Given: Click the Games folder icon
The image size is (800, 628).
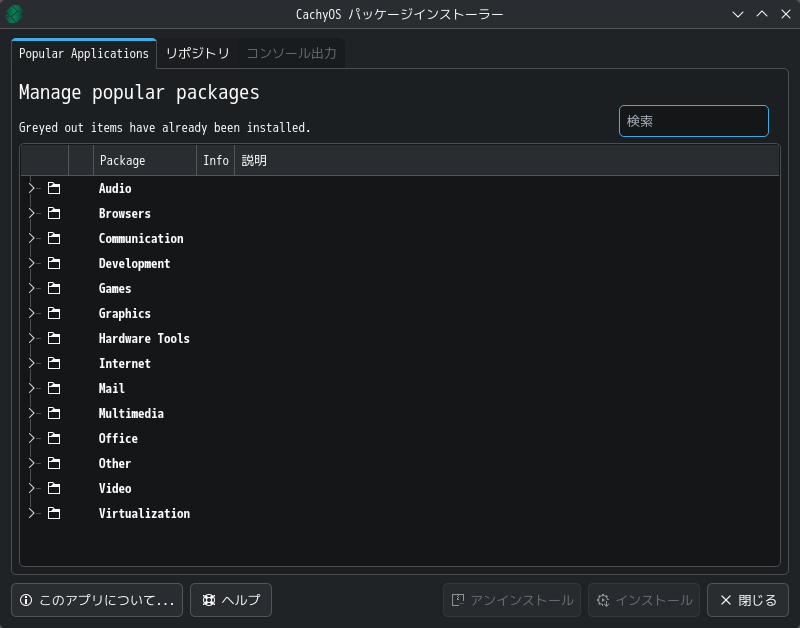Looking at the screenshot, I should 54,288.
